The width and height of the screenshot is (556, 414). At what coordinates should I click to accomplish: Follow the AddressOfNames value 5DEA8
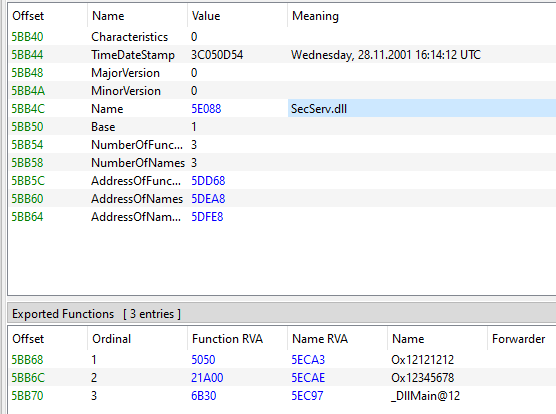tap(208, 198)
